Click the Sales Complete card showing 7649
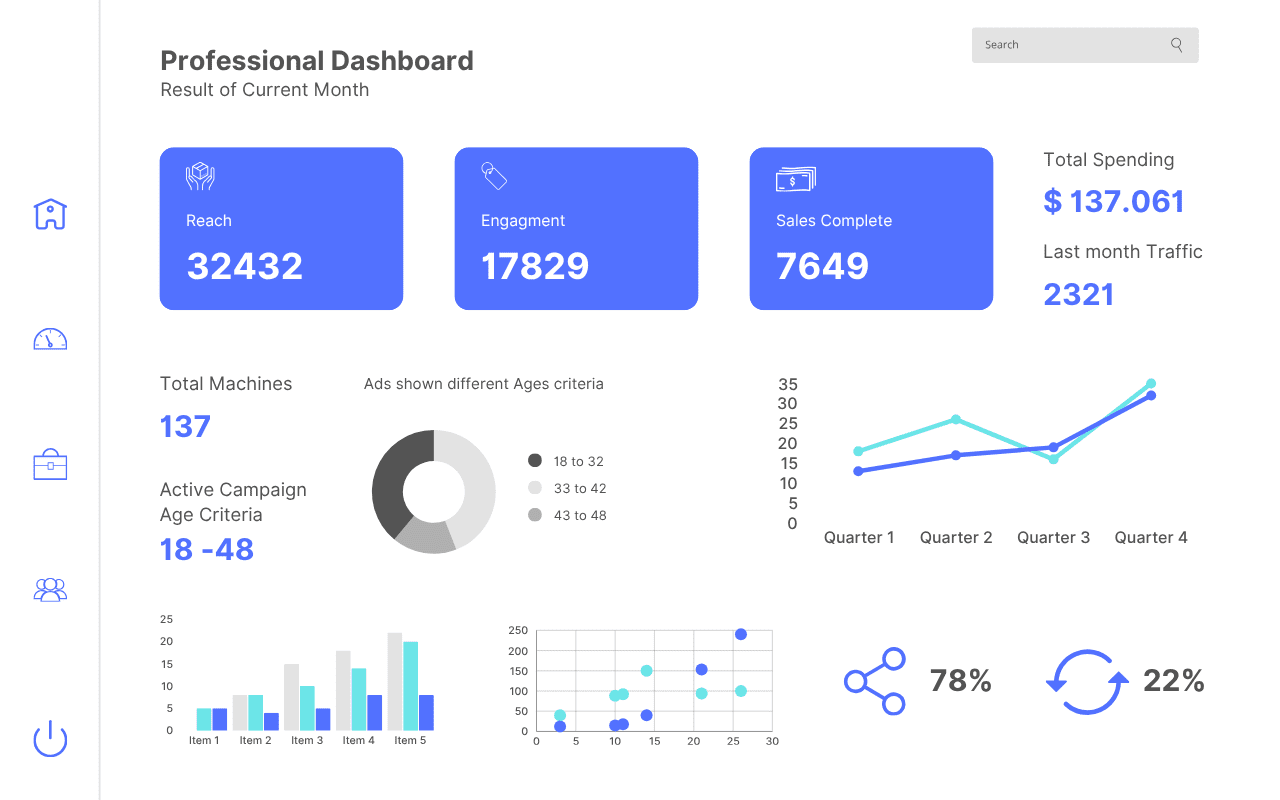1280x800 pixels. coord(870,228)
